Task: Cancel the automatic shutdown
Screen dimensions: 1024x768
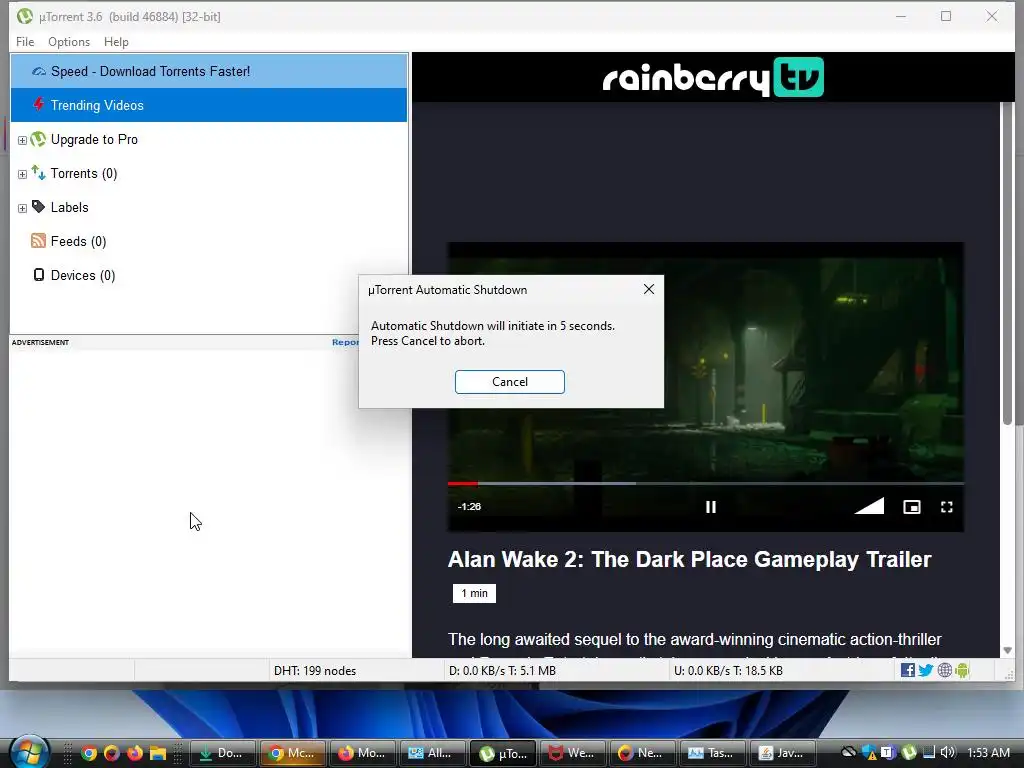Action: (509, 382)
